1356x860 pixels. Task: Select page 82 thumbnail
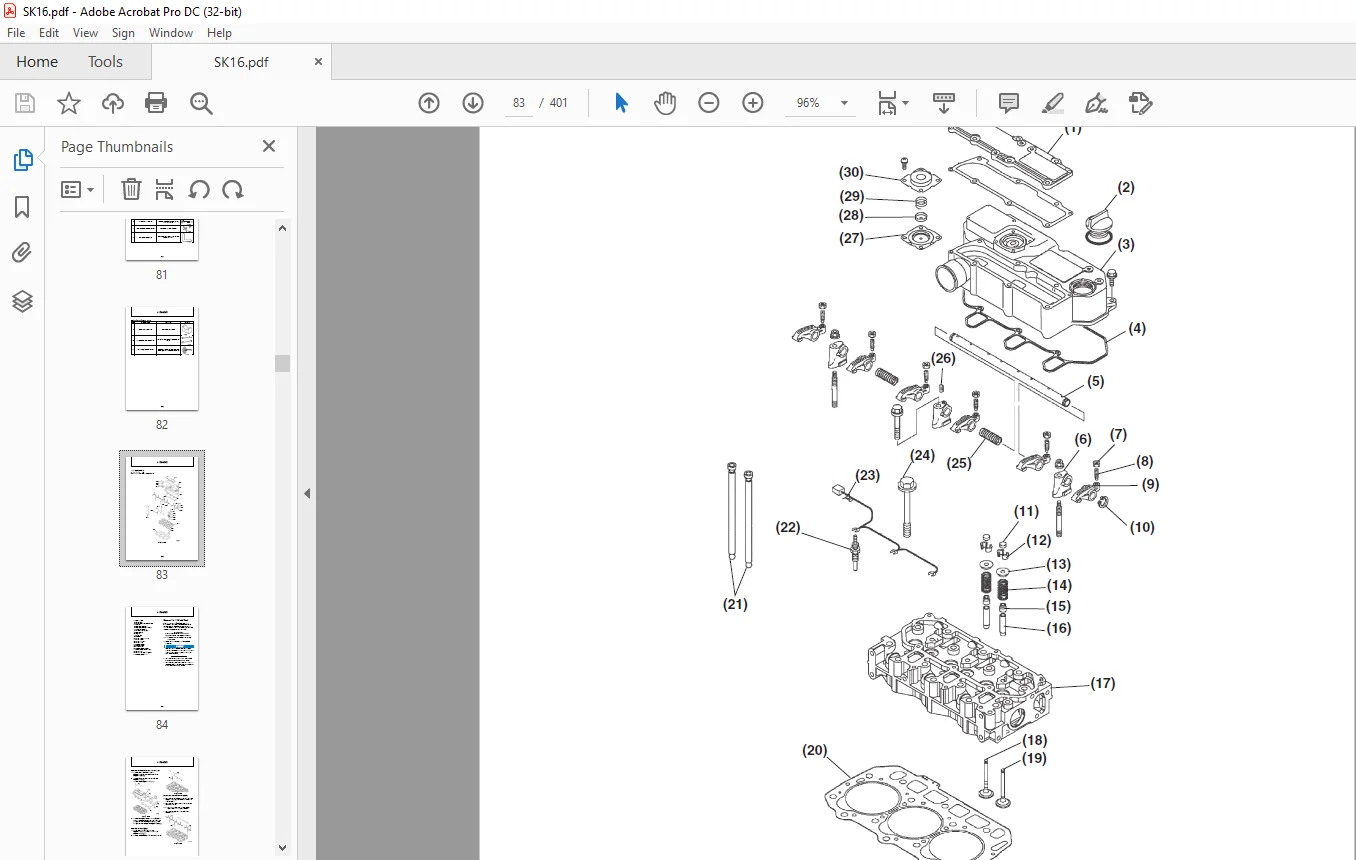(162, 359)
